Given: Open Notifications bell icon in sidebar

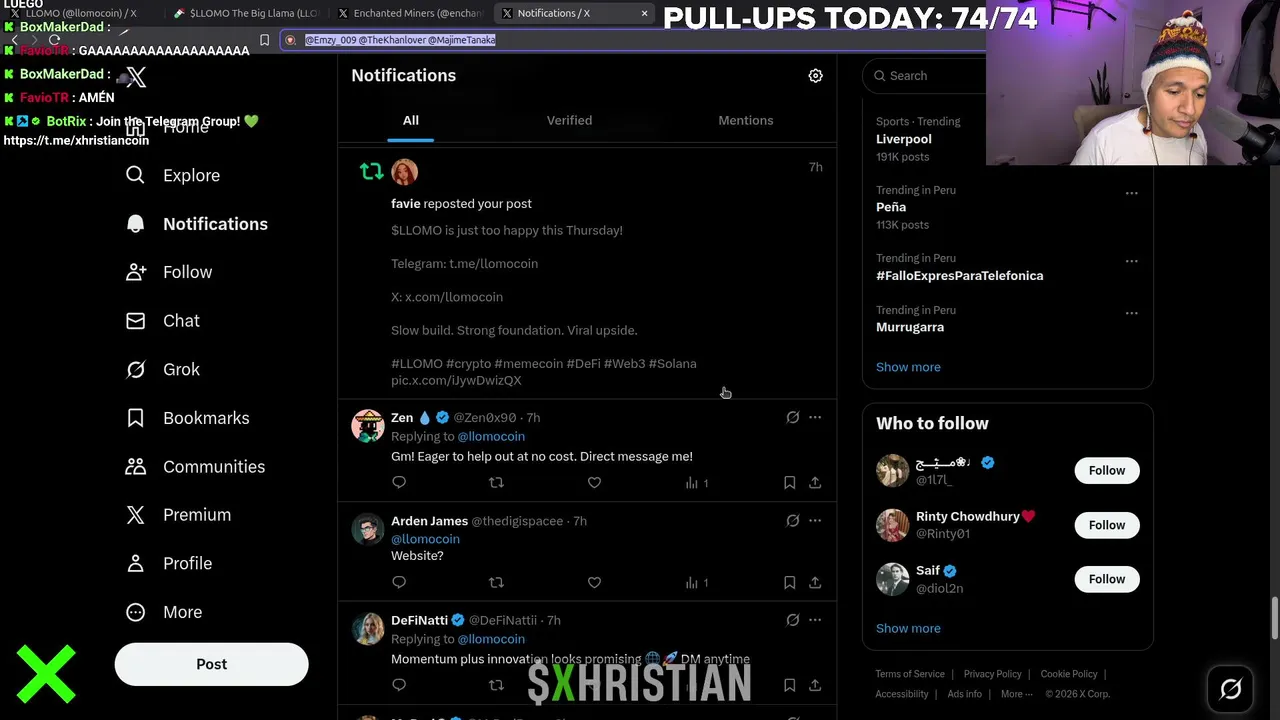Looking at the screenshot, I should pyautogui.click(x=135, y=224).
